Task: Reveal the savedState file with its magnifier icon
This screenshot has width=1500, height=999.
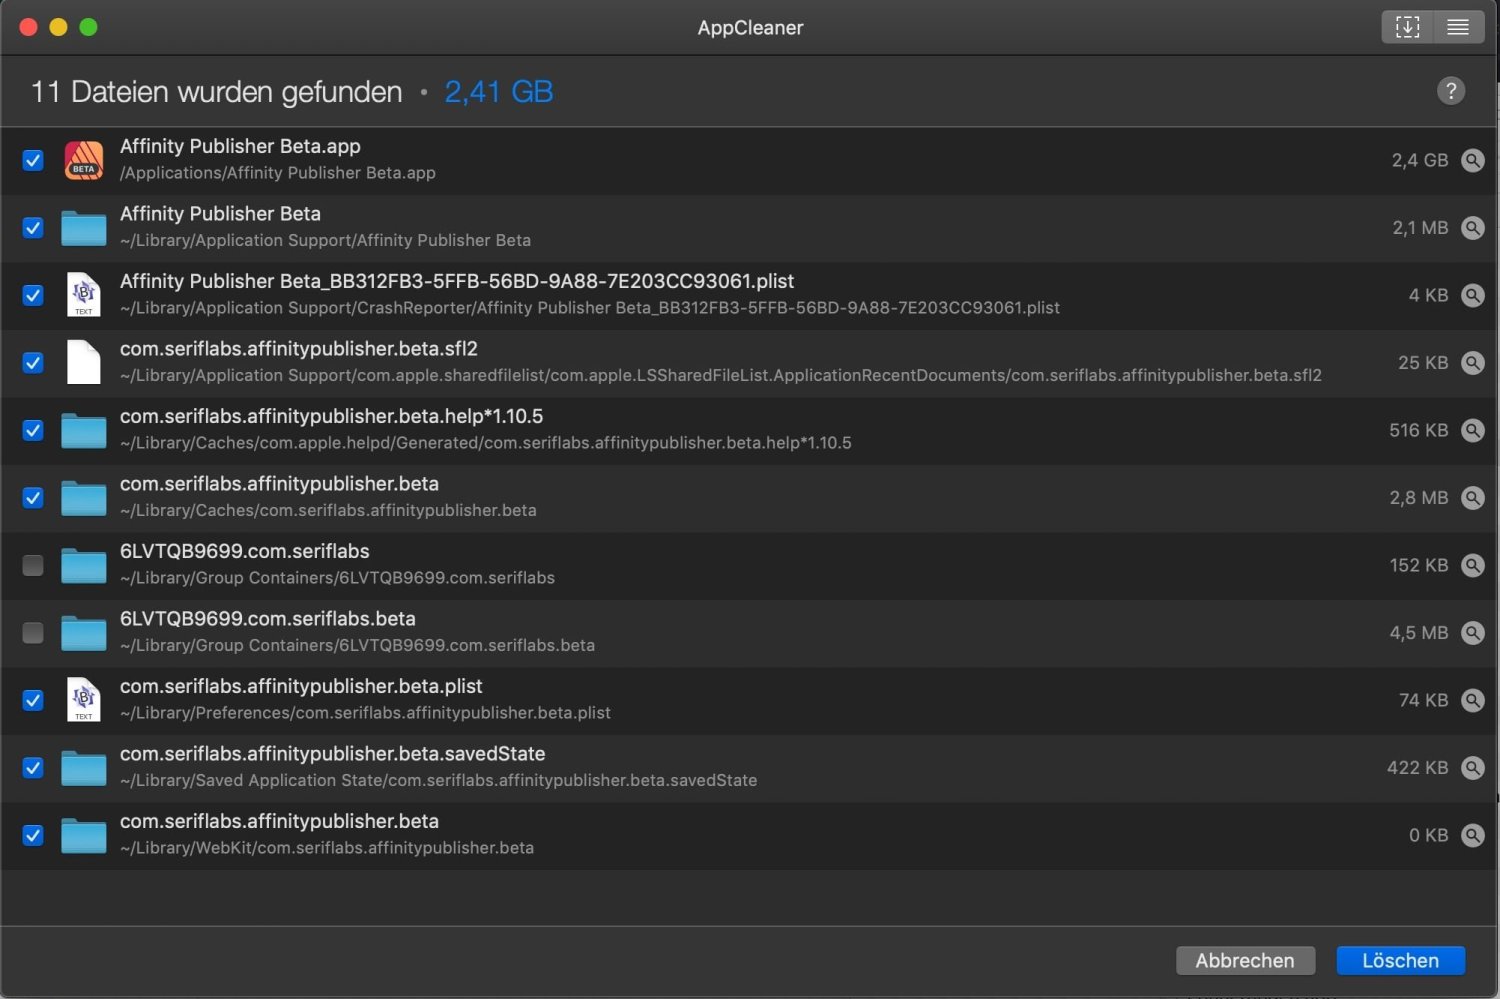Action: [x=1472, y=767]
